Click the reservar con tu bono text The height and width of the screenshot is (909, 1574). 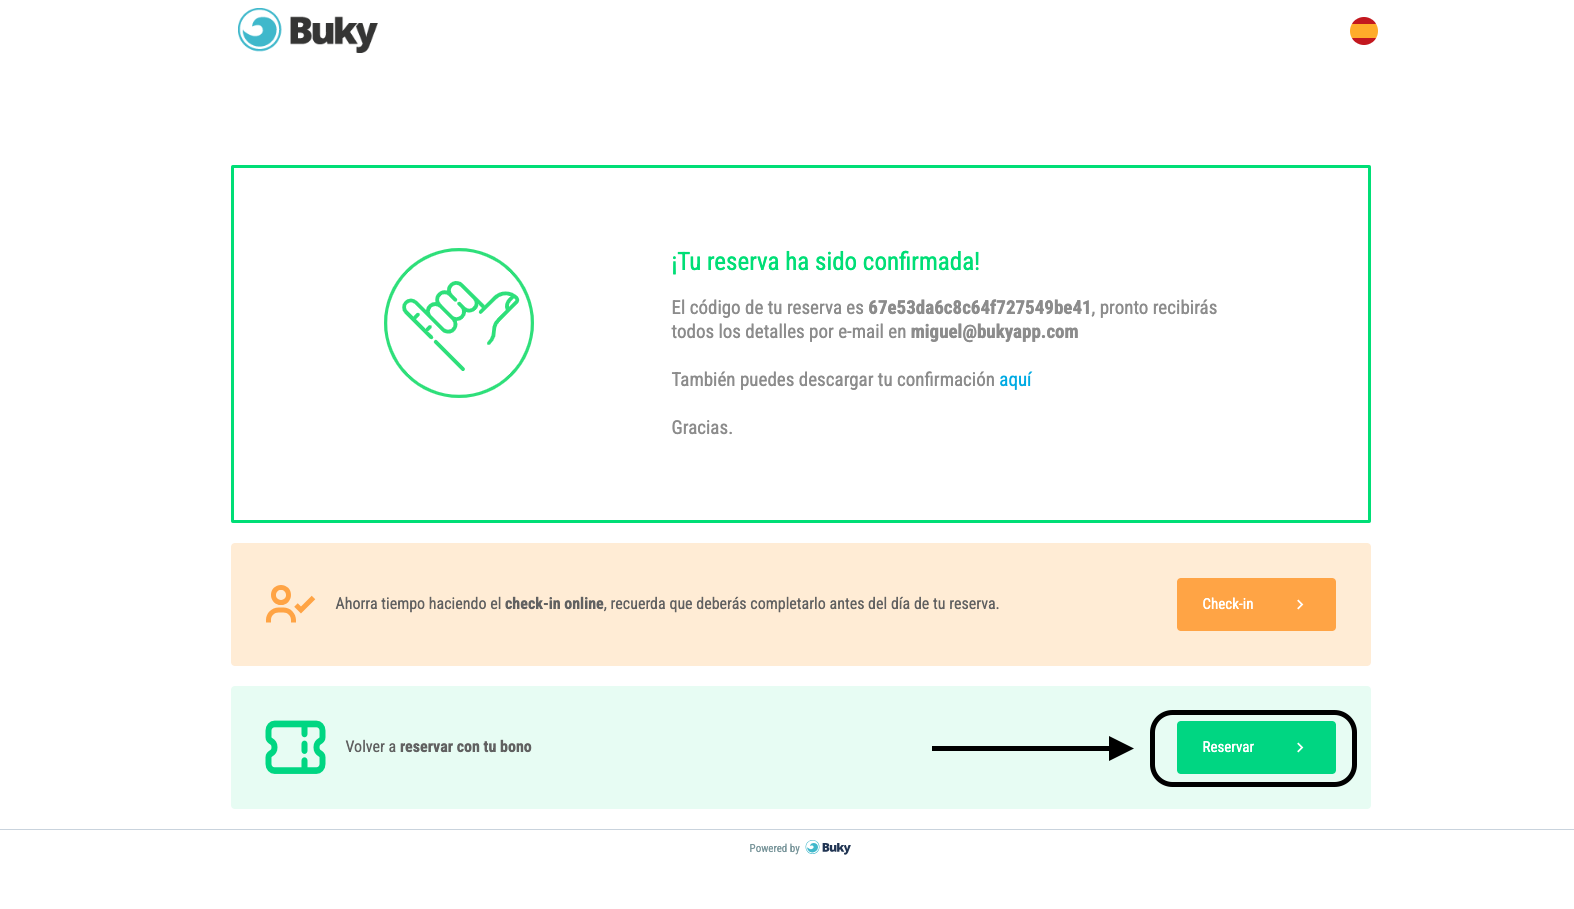(465, 747)
